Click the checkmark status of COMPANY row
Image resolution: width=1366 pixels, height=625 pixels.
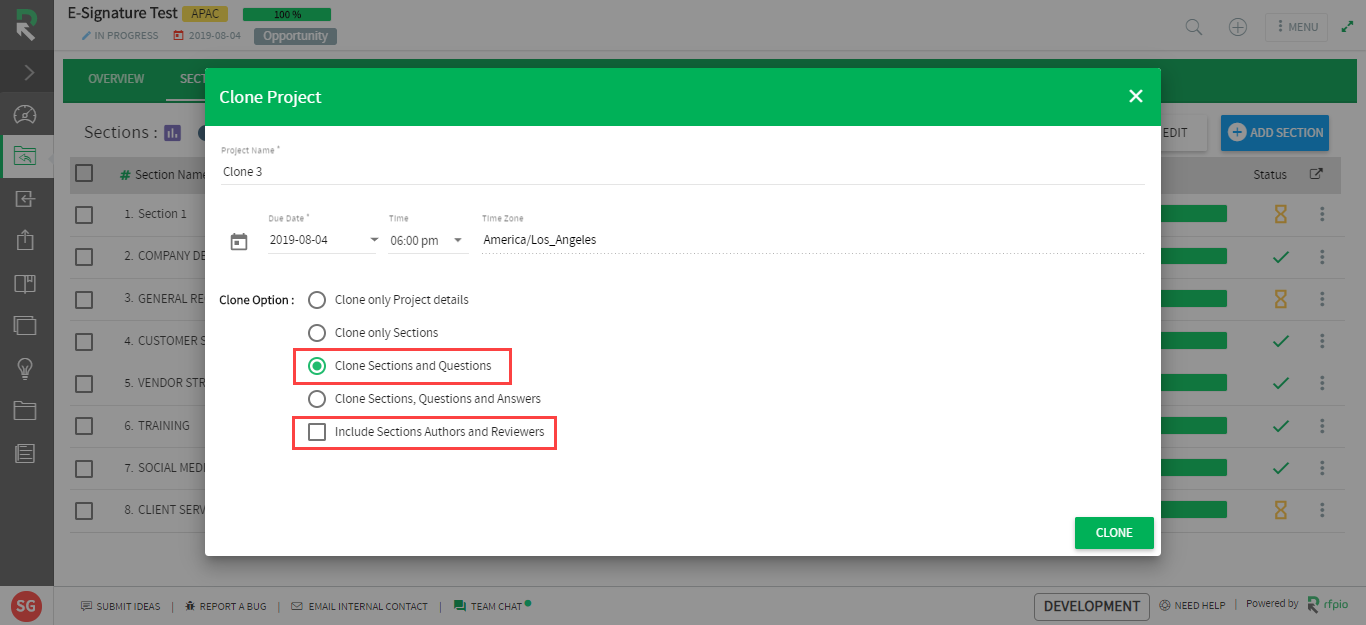pyautogui.click(x=1280, y=257)
